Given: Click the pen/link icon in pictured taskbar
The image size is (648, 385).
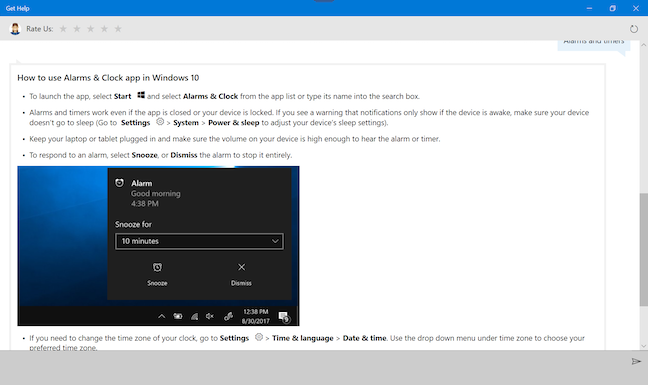Looking at the screenshot, I should (228, 316).
